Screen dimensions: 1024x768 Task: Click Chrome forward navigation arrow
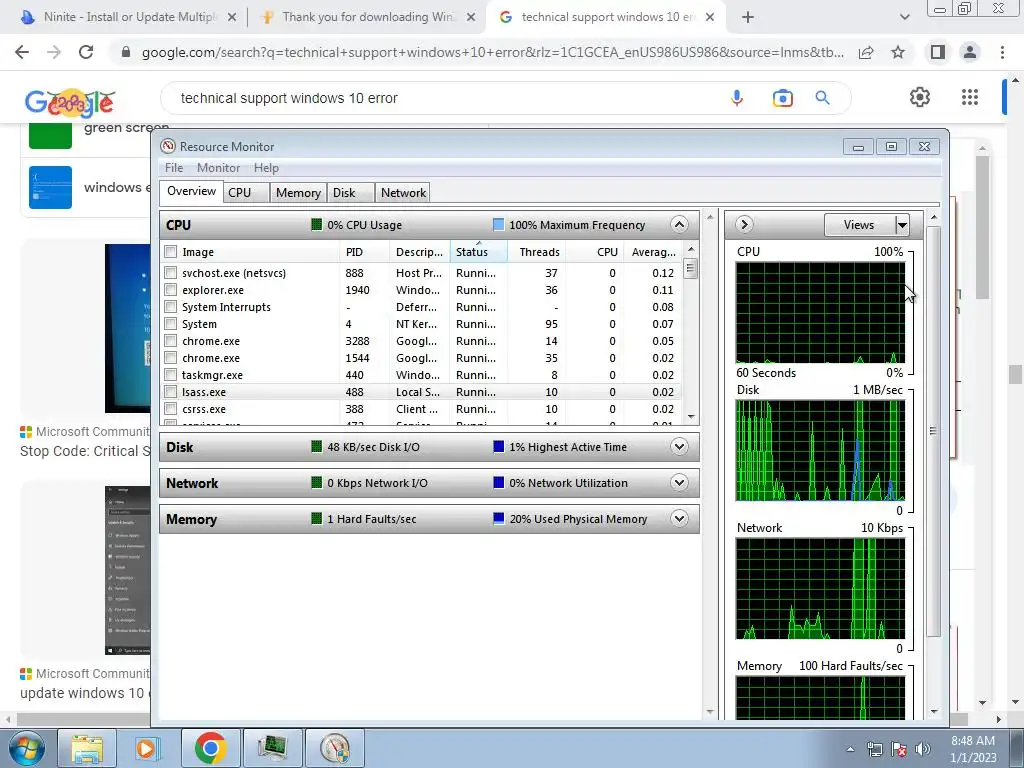click(54, 52)
